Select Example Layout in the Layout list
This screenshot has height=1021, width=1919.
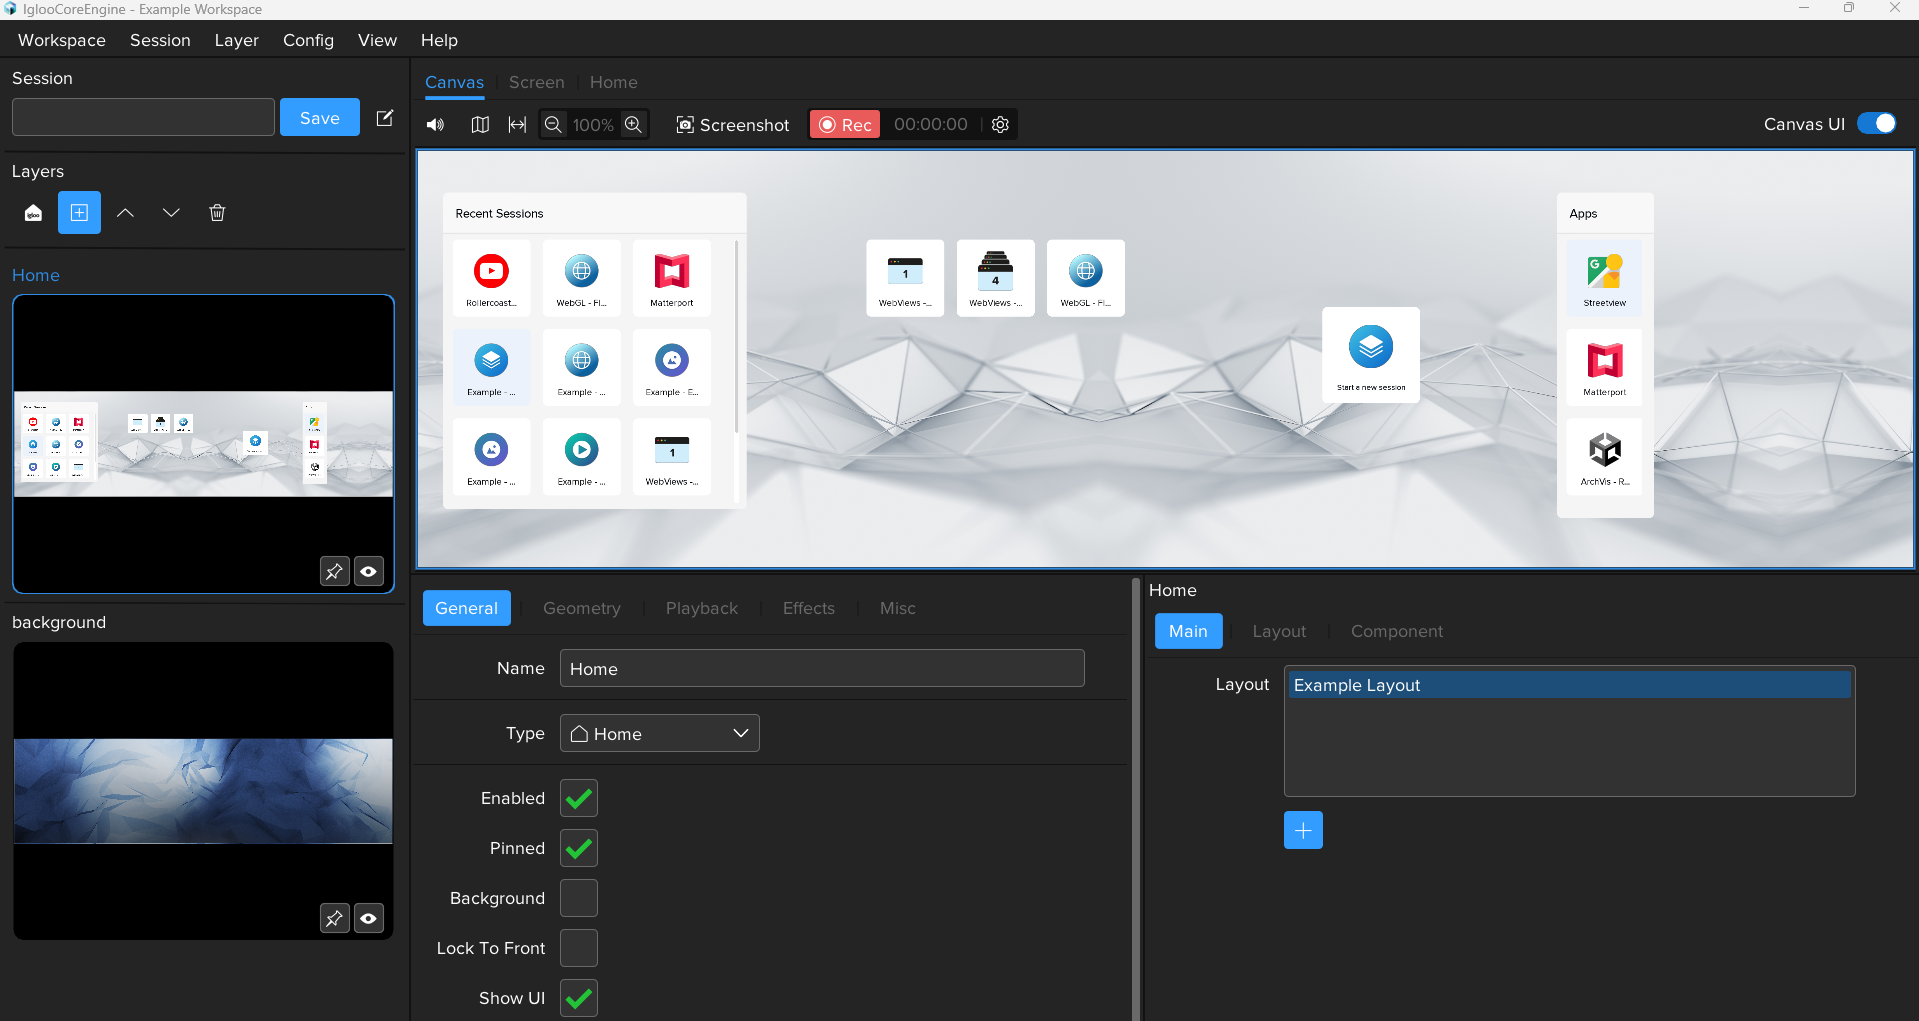(x=1569, y=684)
